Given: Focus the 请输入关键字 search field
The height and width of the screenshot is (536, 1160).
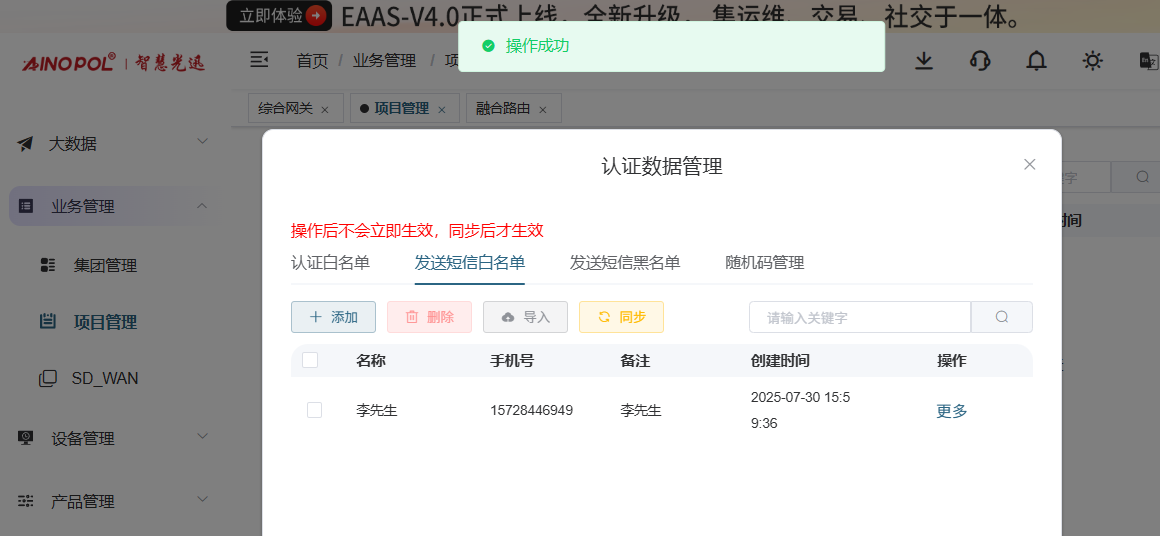Looking at the screenshot, I should click(x=859, y=317).
